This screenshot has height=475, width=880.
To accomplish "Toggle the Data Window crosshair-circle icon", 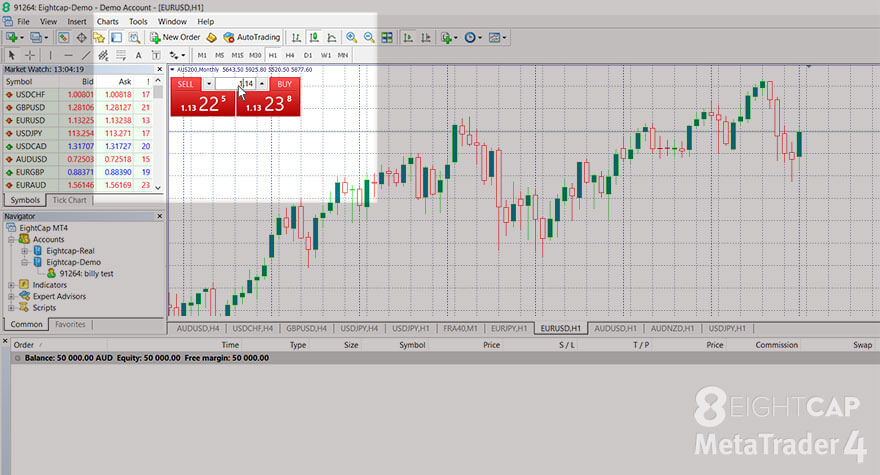I will [x=81, y=38].
